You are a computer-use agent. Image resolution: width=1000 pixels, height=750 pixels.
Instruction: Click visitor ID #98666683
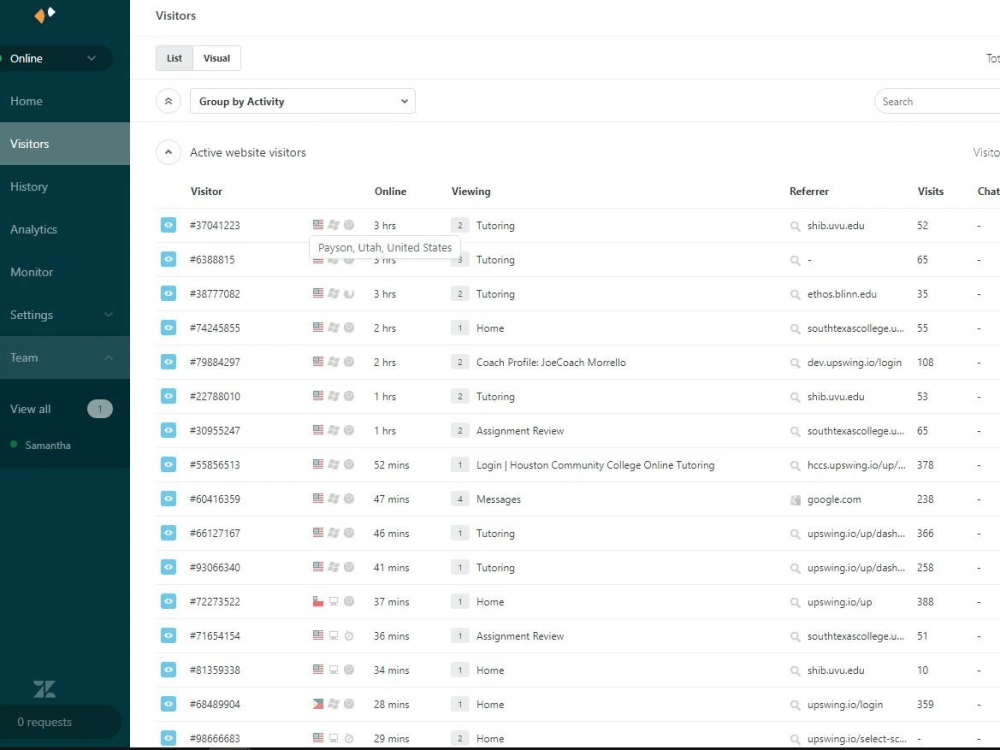[215, 739]
